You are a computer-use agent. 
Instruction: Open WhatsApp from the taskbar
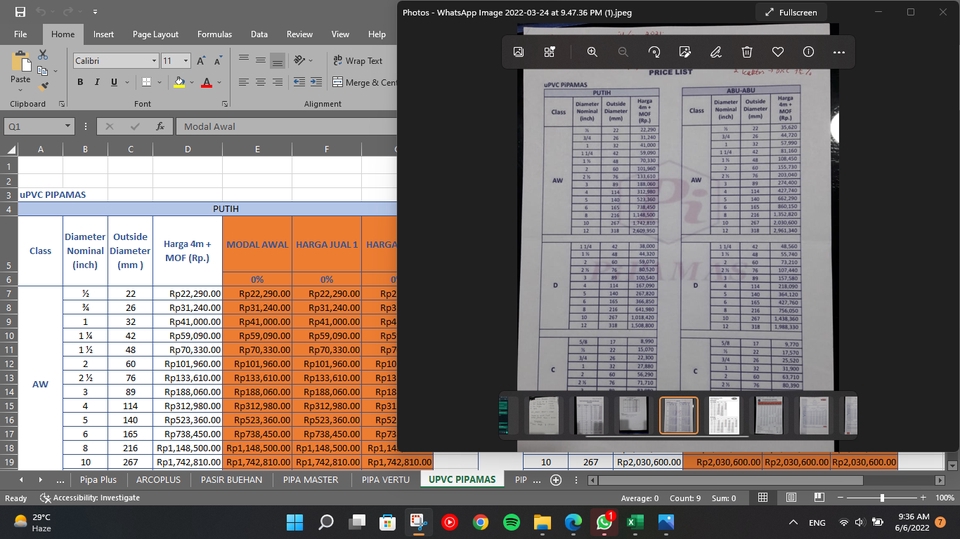point(604,522)
